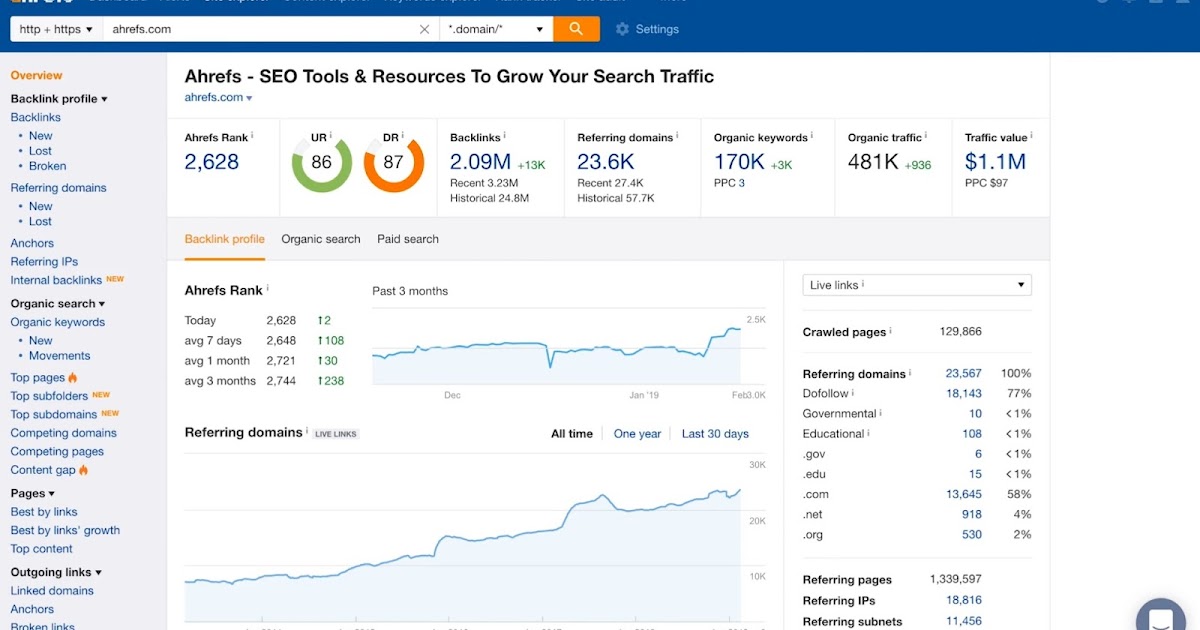Click the orange search magnifying glass icon

click(x=577, y=29)
